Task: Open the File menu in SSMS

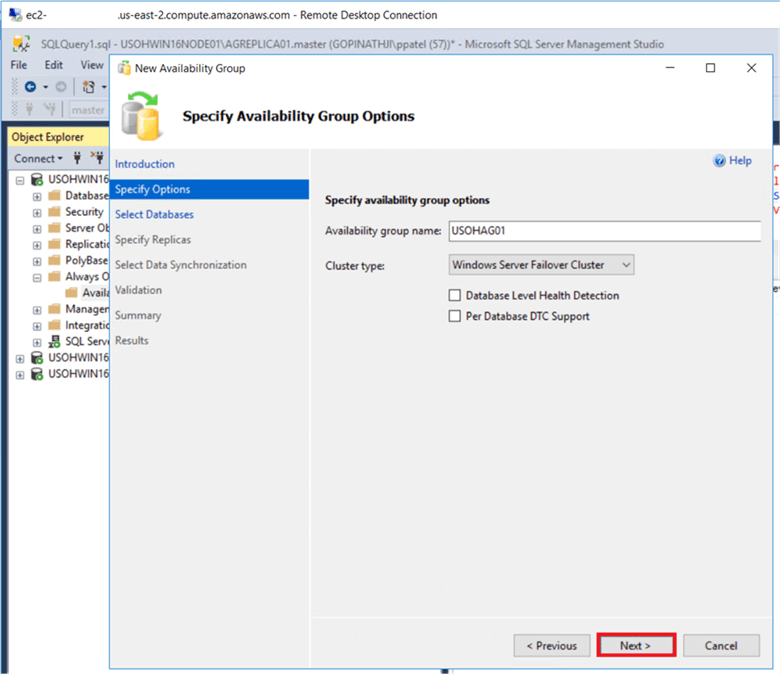Action: [x=19, y=65]
